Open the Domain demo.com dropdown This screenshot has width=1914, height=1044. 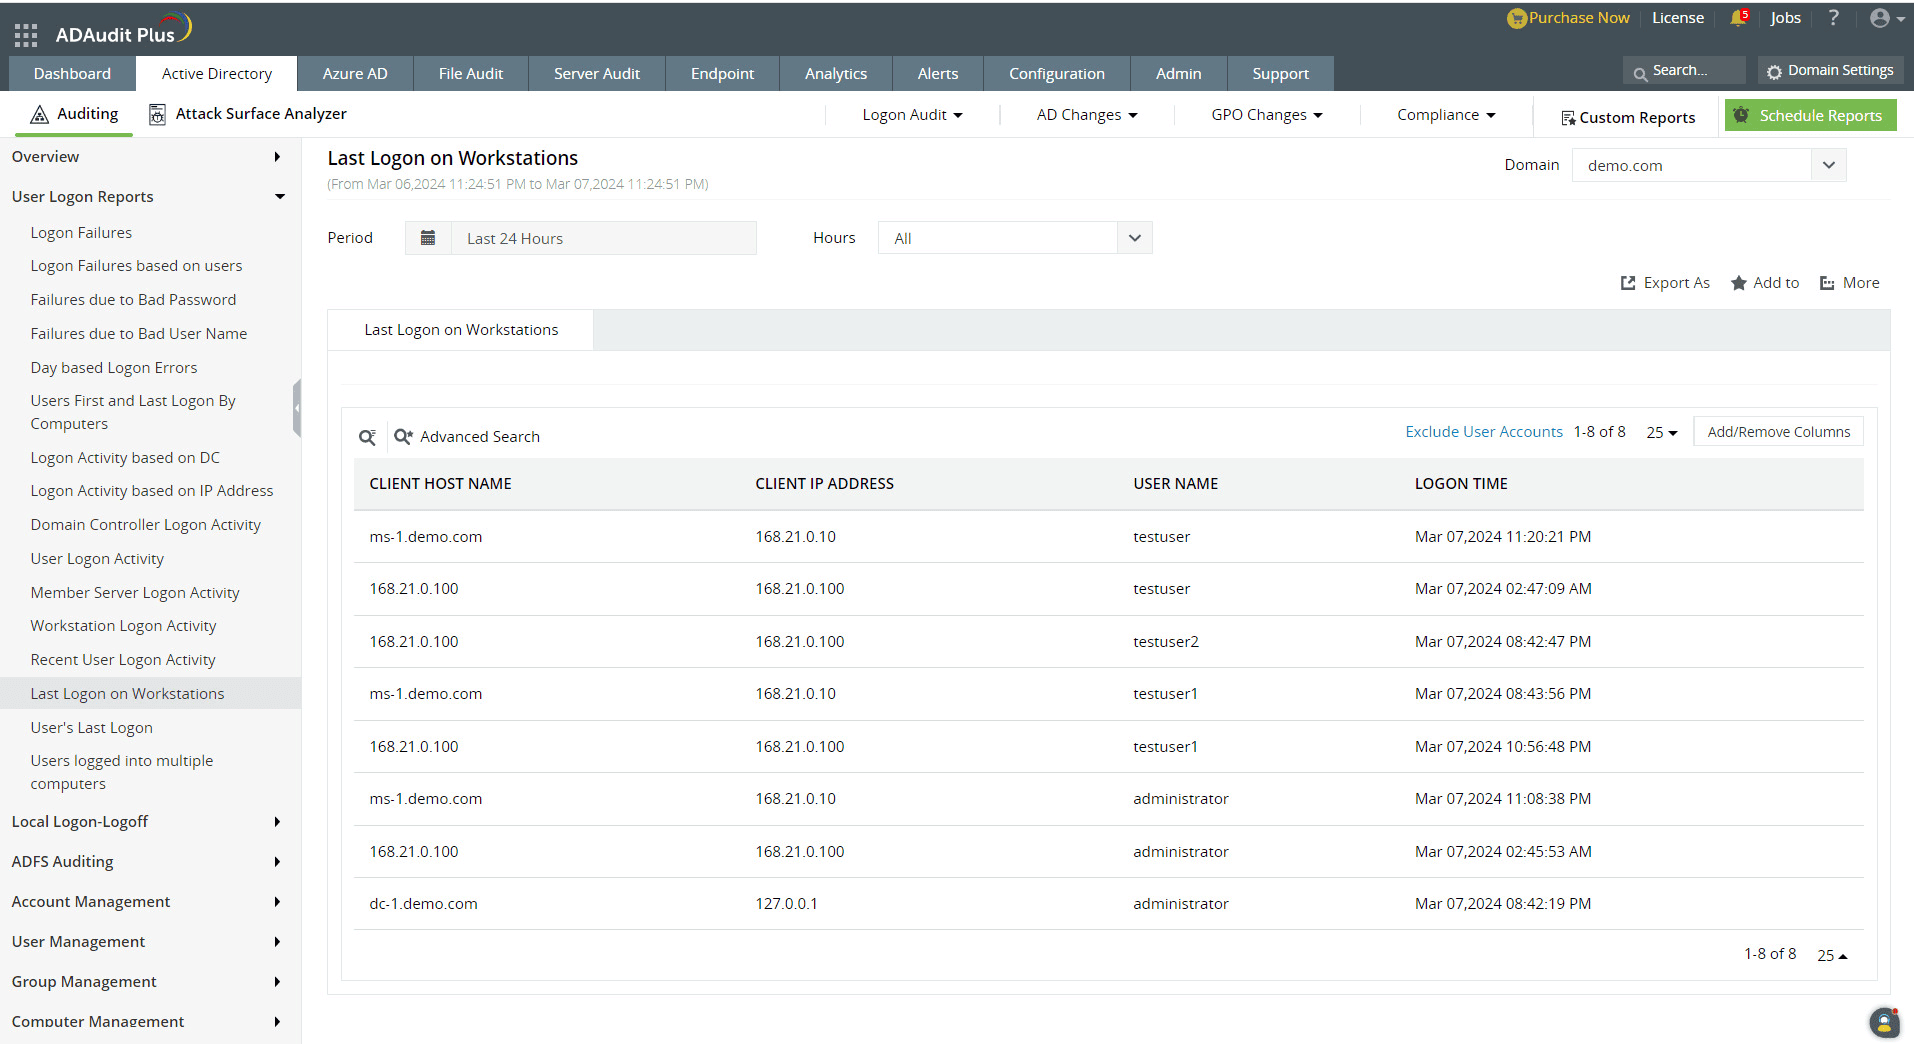click(x=1709, y=165)
